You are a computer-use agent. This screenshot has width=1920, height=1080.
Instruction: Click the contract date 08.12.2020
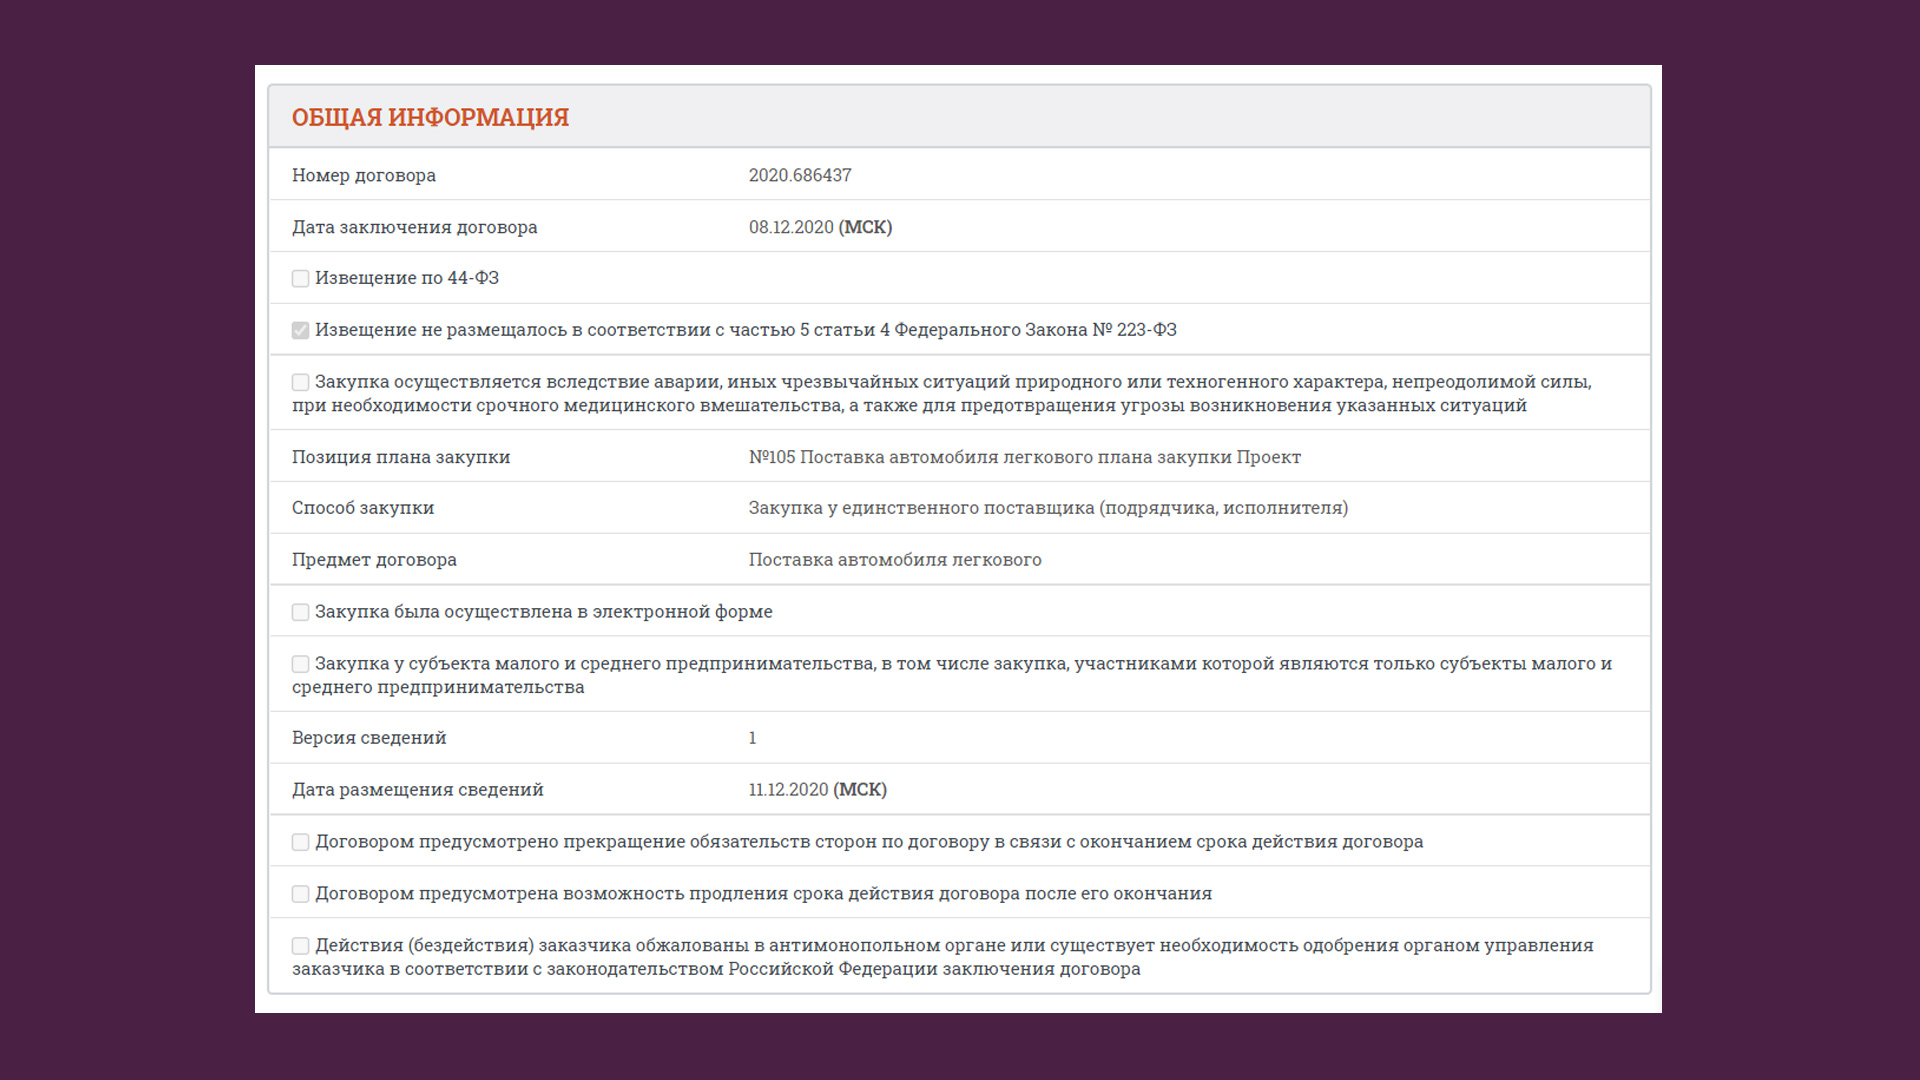[790, 227]
